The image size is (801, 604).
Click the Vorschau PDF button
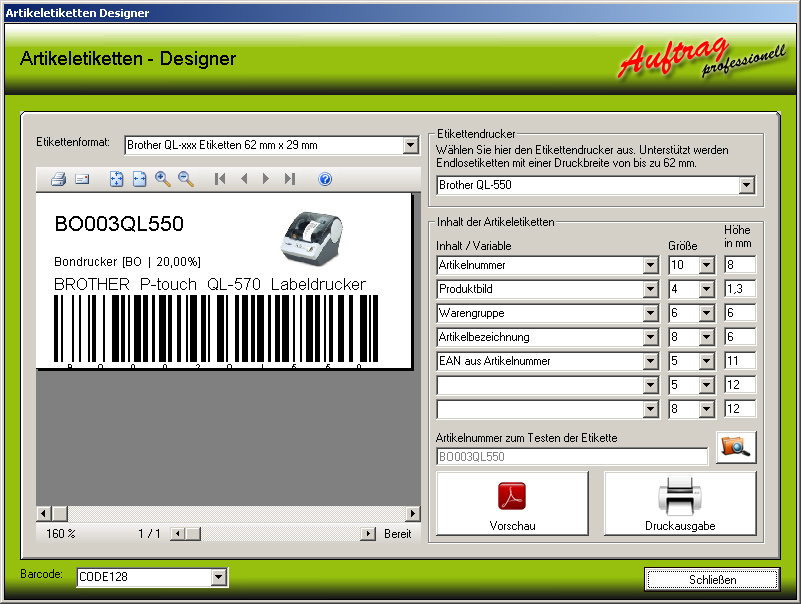(x=512, y=503)
